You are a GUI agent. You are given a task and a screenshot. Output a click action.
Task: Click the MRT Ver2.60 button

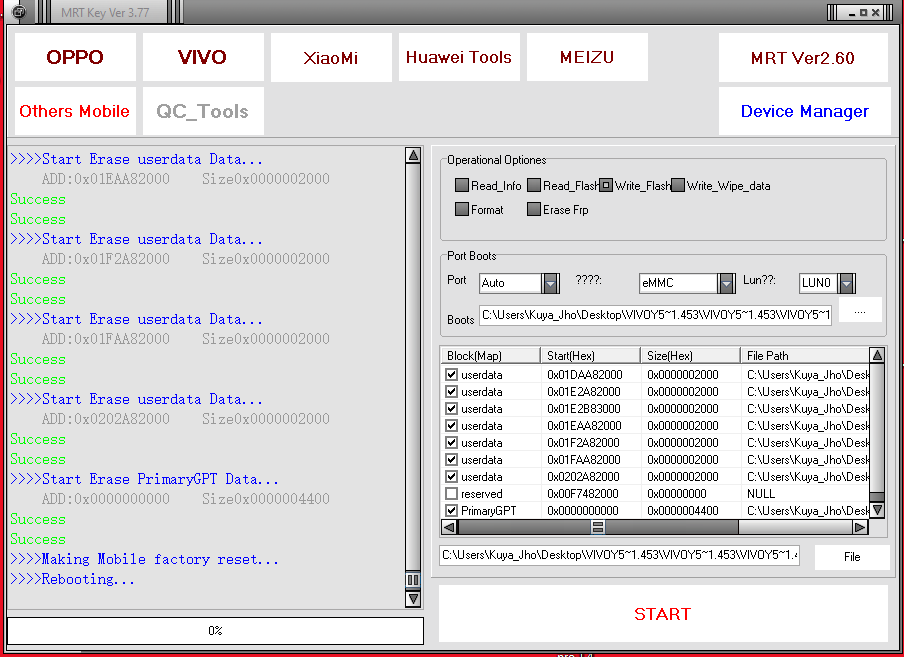coord(803,58)
